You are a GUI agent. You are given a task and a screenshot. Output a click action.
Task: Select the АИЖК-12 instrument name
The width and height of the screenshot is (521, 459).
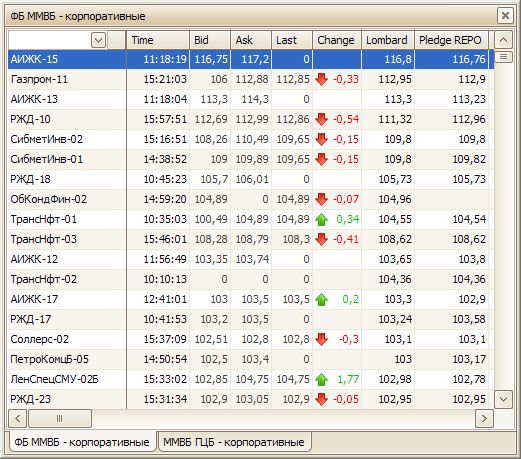pyautogui.click(x=34, y=259)
